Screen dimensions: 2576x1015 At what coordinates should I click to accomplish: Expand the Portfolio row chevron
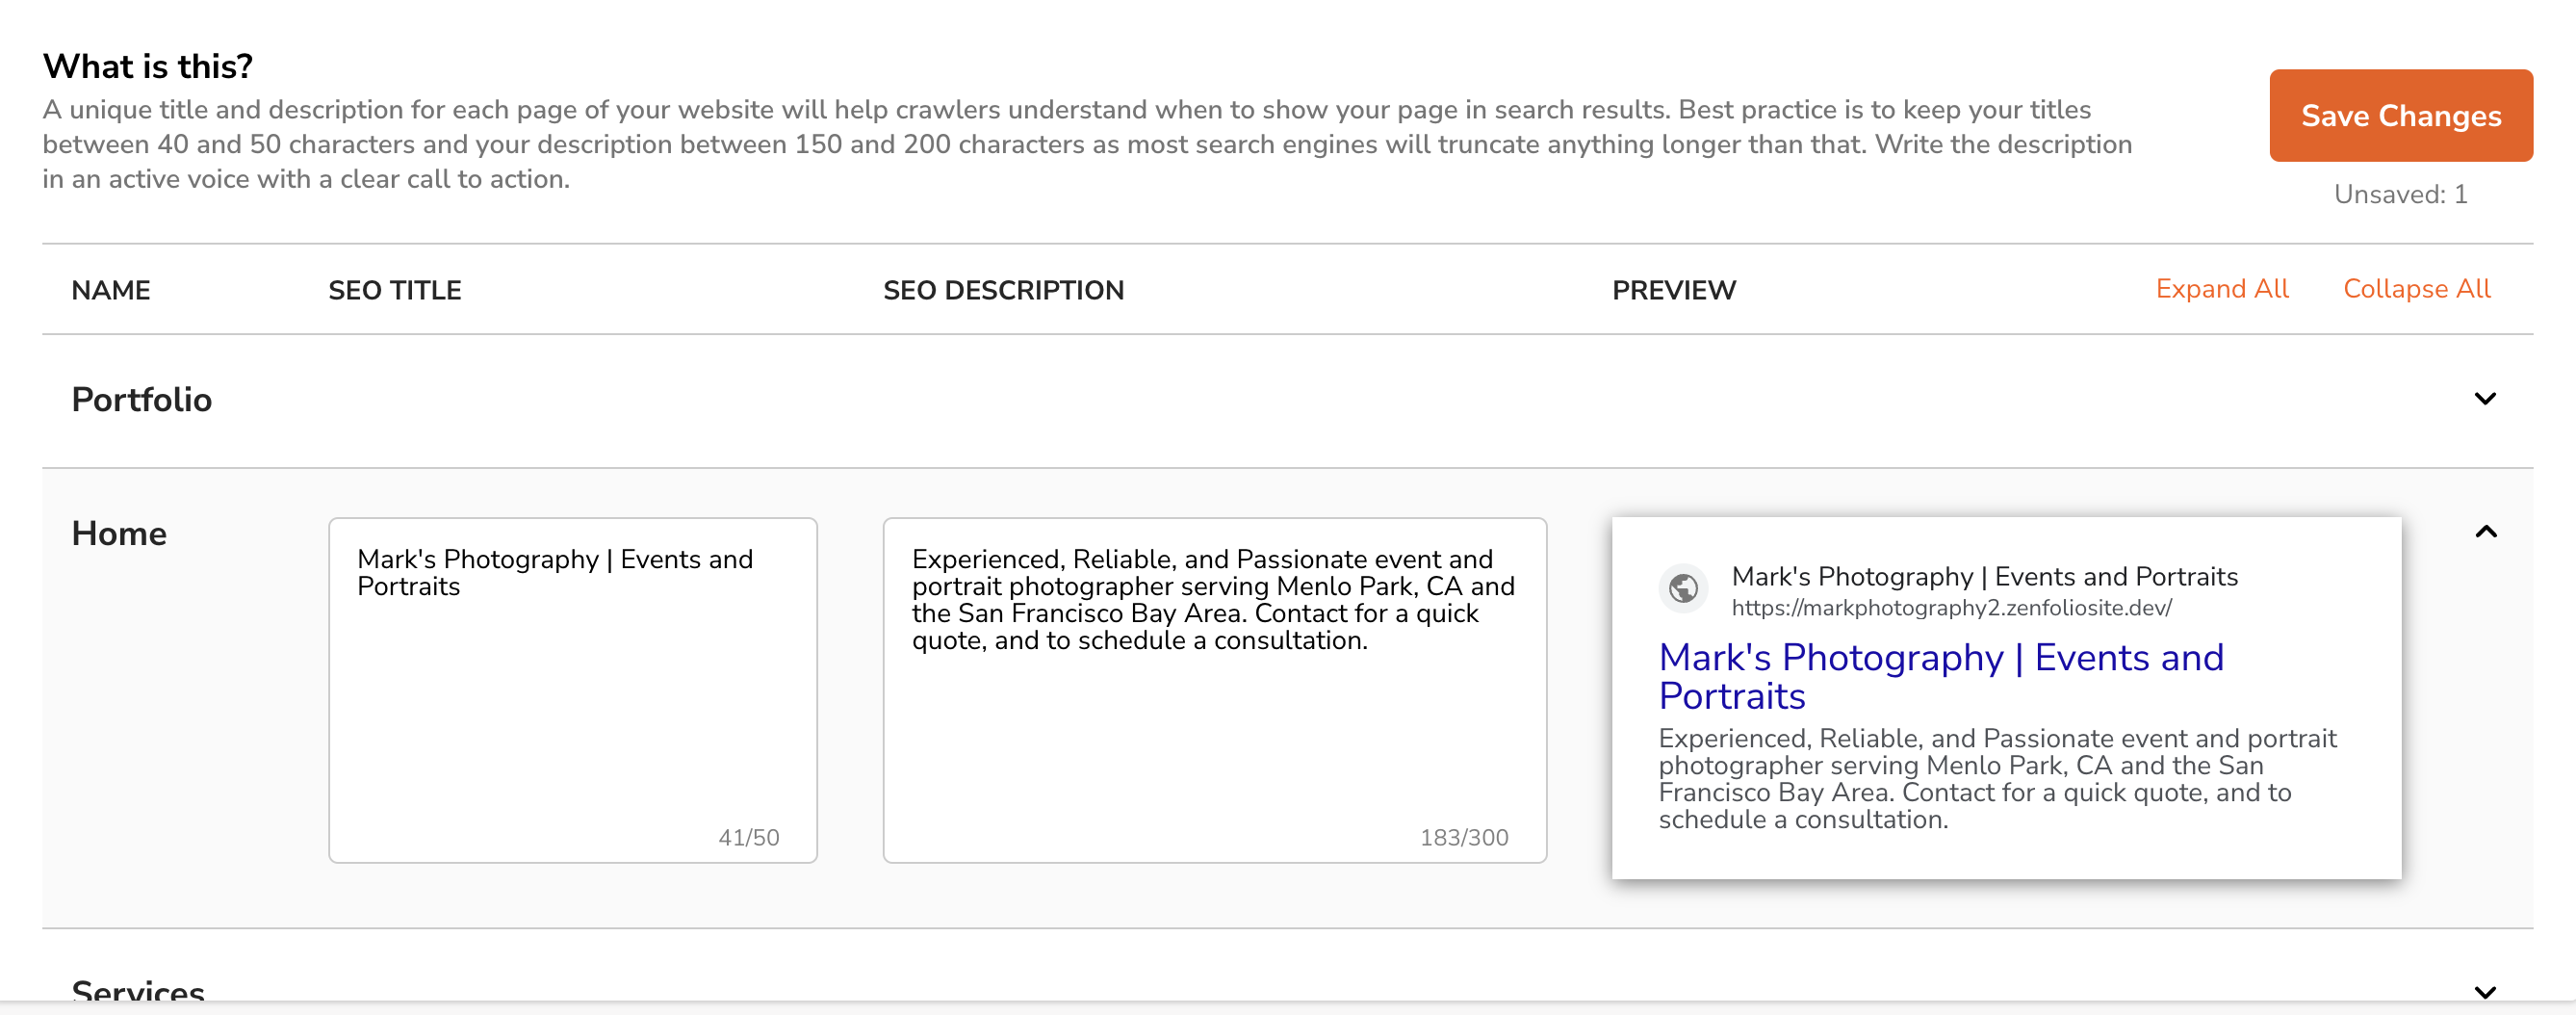click(x=2485, y=399)
